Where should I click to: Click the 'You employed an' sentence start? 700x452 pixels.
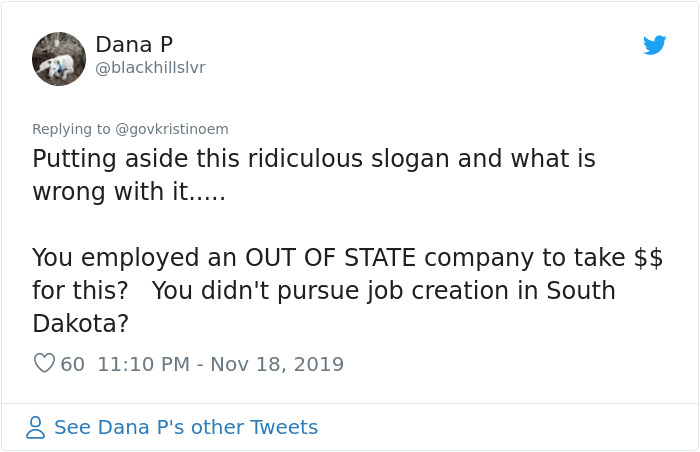tap(123, 257)
